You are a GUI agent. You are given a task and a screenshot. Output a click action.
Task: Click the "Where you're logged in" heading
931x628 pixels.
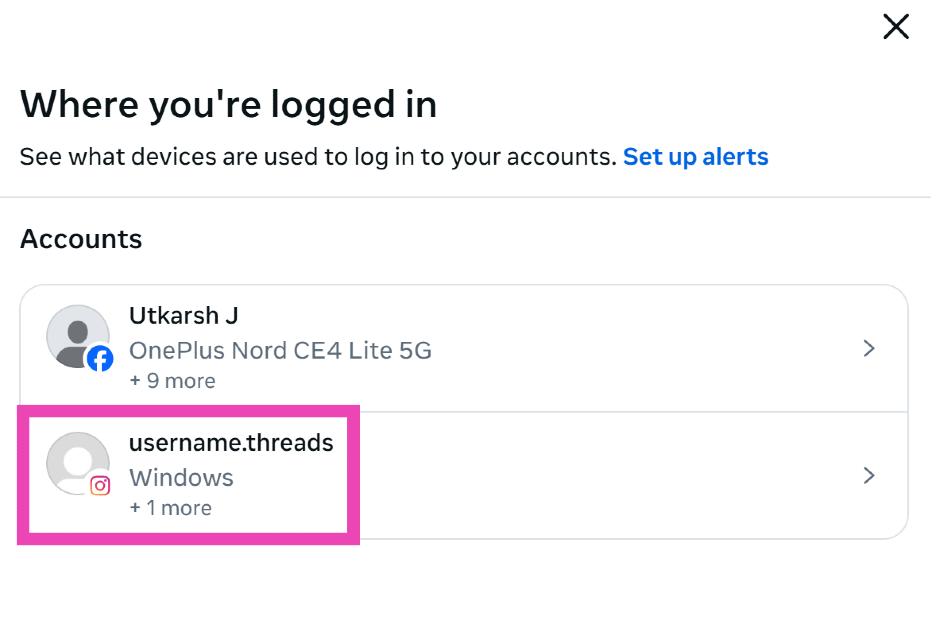(x=228, y=105)
